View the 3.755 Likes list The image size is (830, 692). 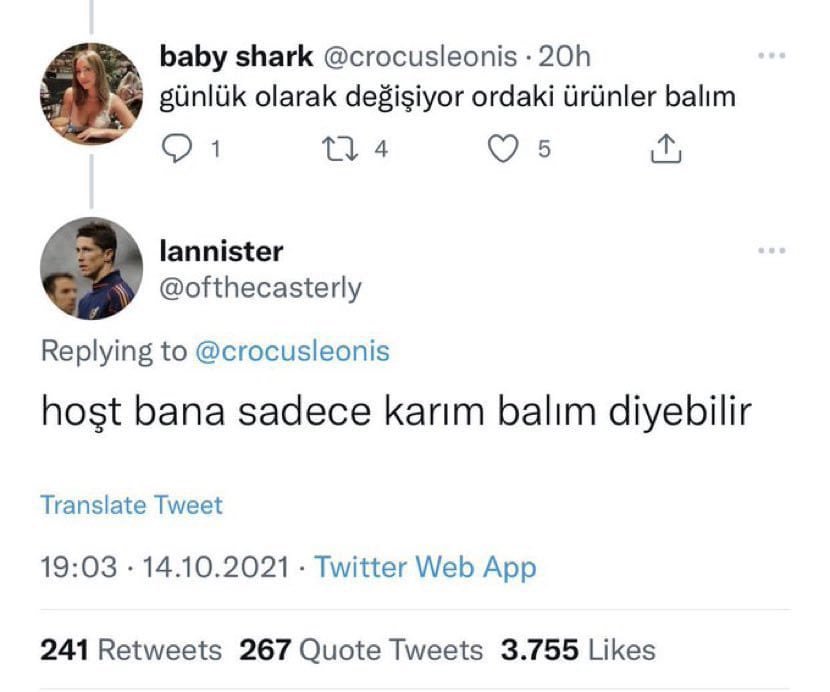pos(578,650)
